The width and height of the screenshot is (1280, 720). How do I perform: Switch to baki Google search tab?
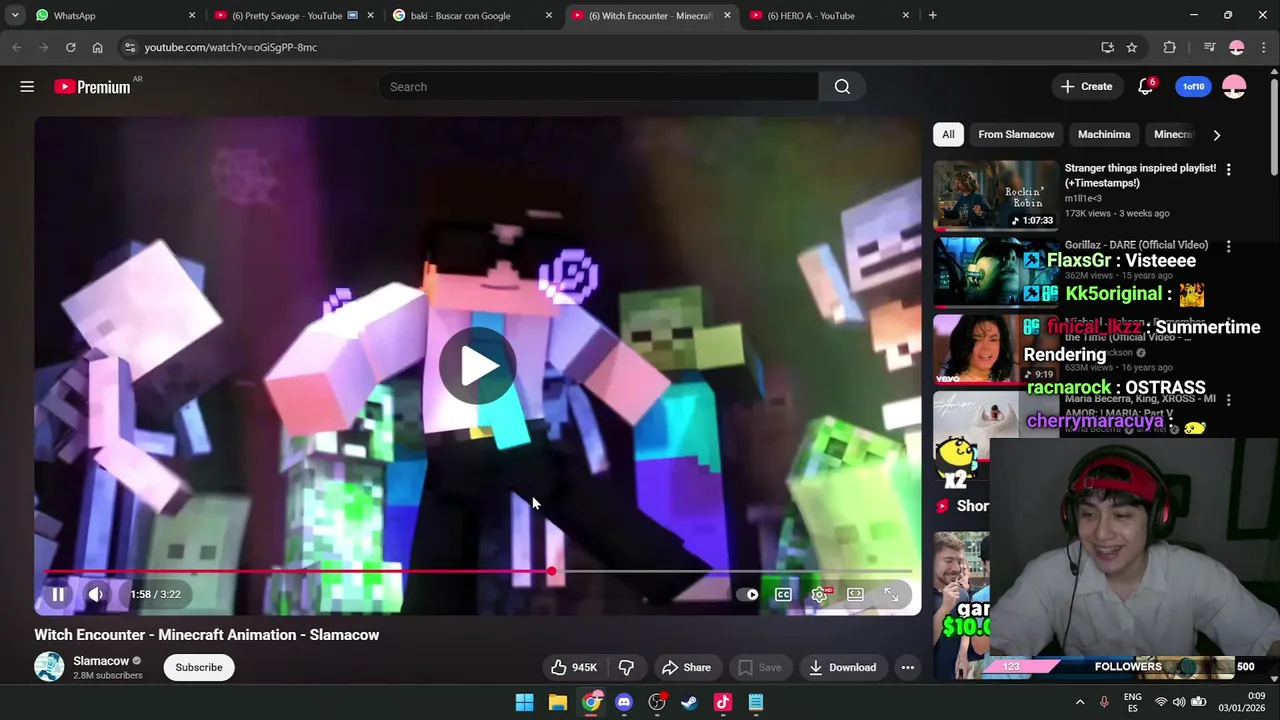coord(472,15)
